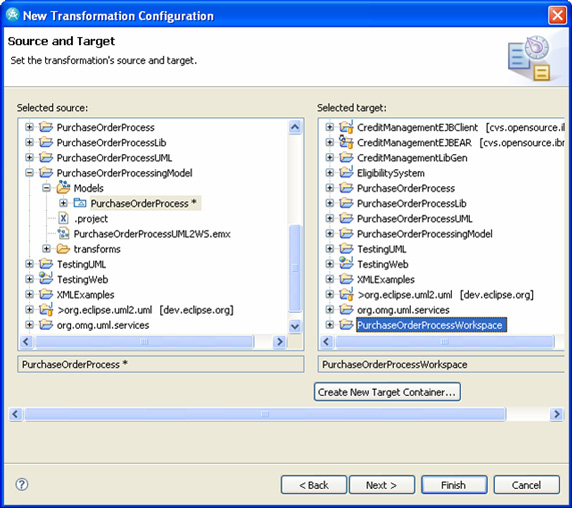
Task: Click the PurchaseOrderProcessingModel folder icon in the source tree
Action: coord(46,173)
